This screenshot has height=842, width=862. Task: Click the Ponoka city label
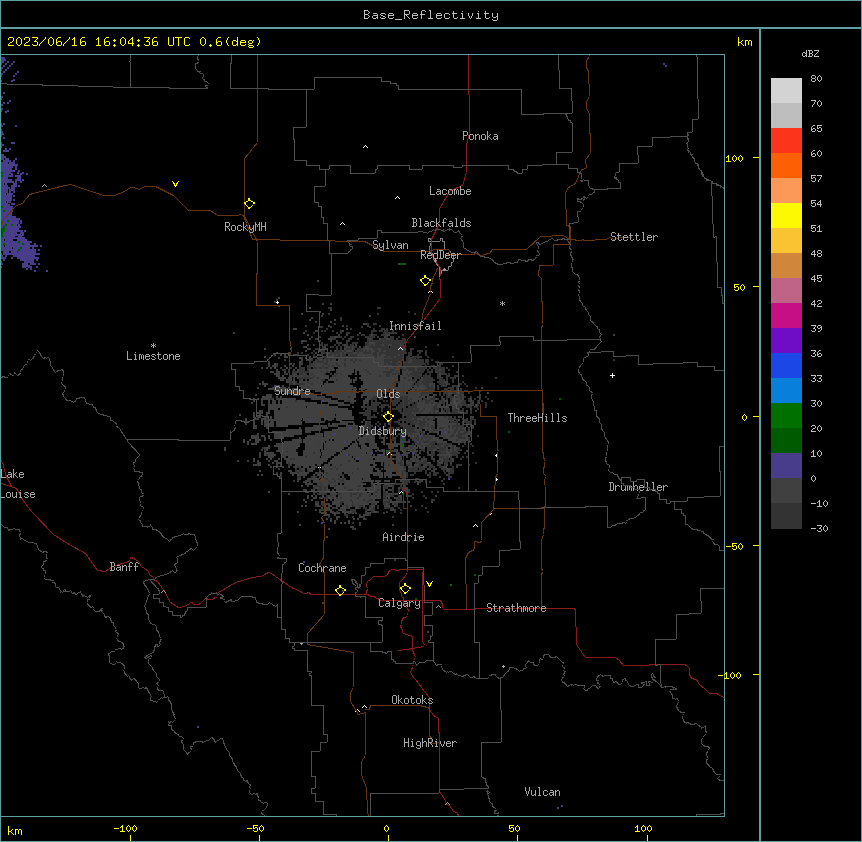(x=480, y=136)
